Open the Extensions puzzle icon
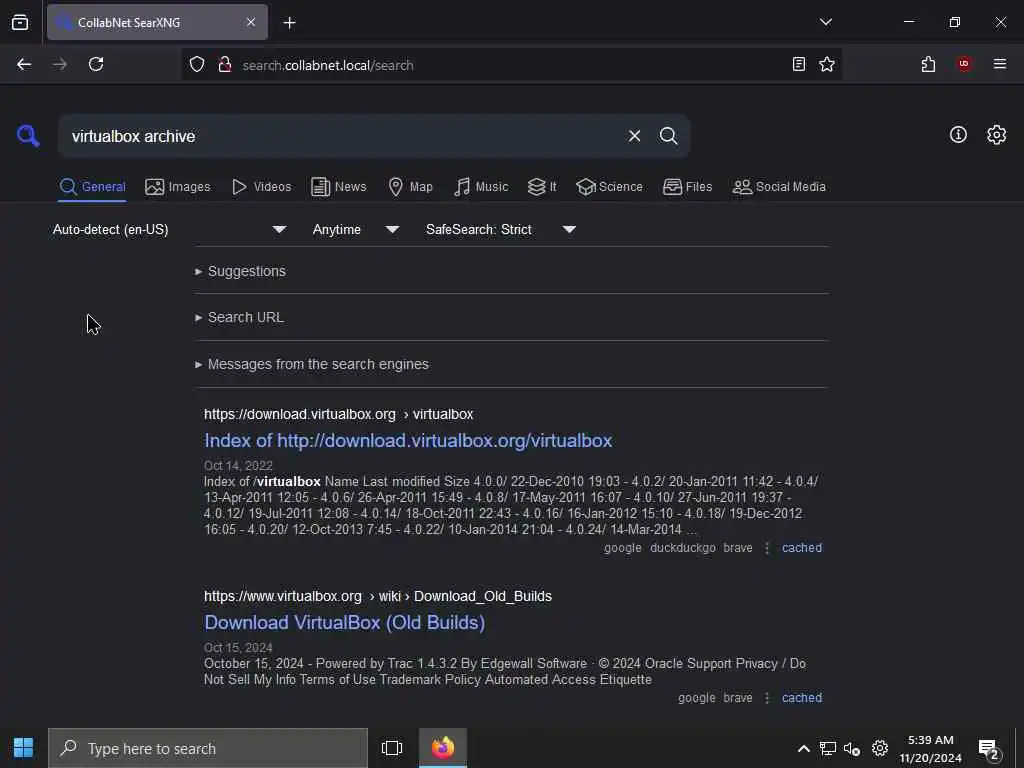The image size is (1024, 768). (x=928, y=64)
